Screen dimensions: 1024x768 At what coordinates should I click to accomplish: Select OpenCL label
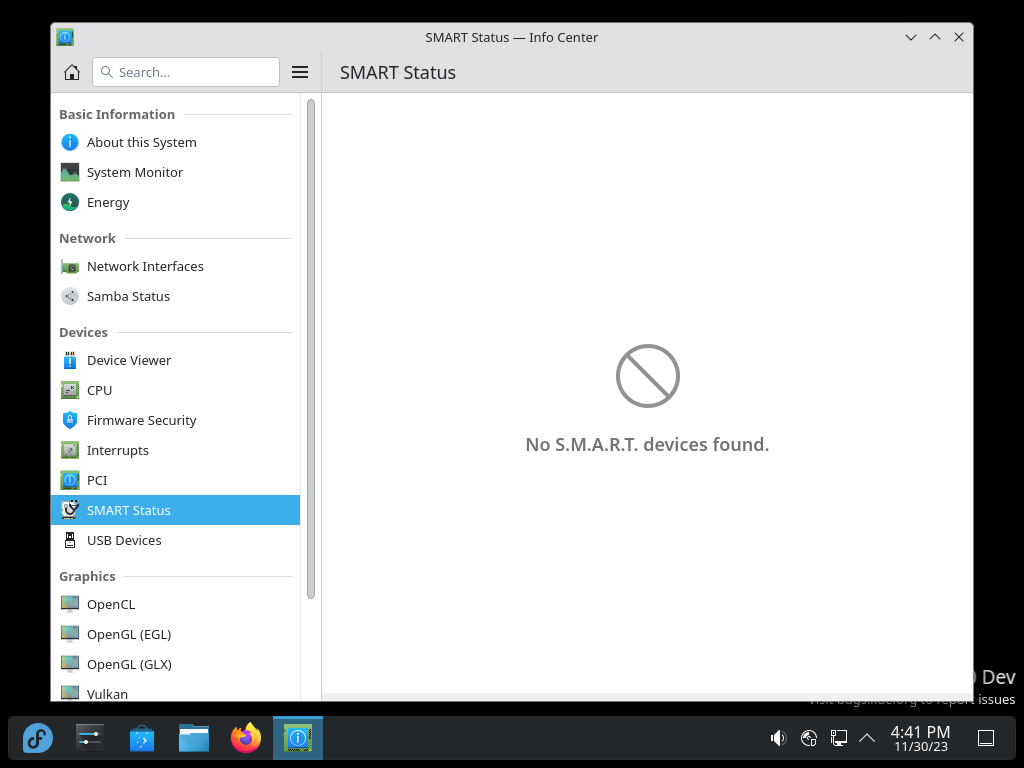point(111,605)
